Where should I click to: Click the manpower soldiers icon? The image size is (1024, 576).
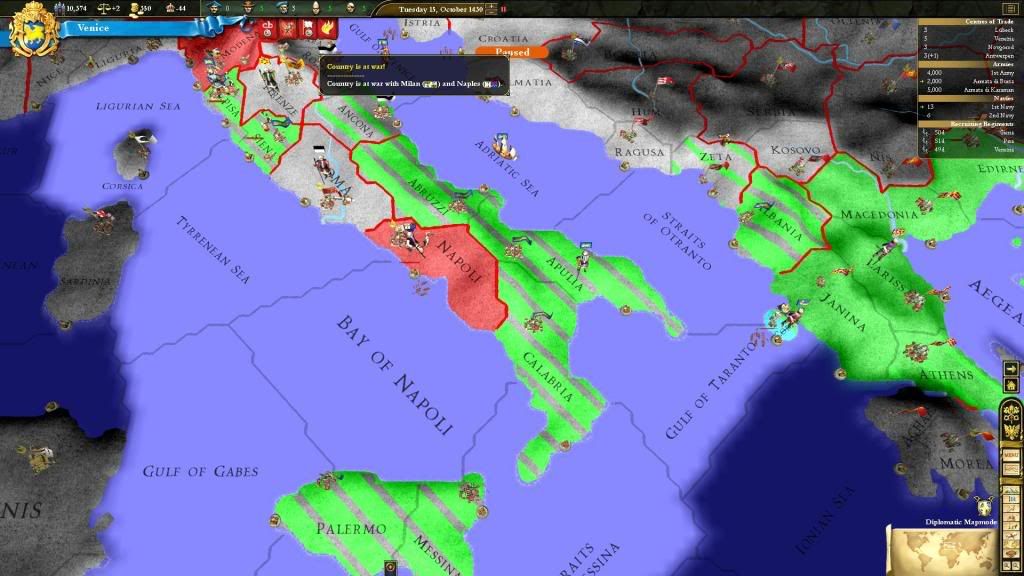58,9
